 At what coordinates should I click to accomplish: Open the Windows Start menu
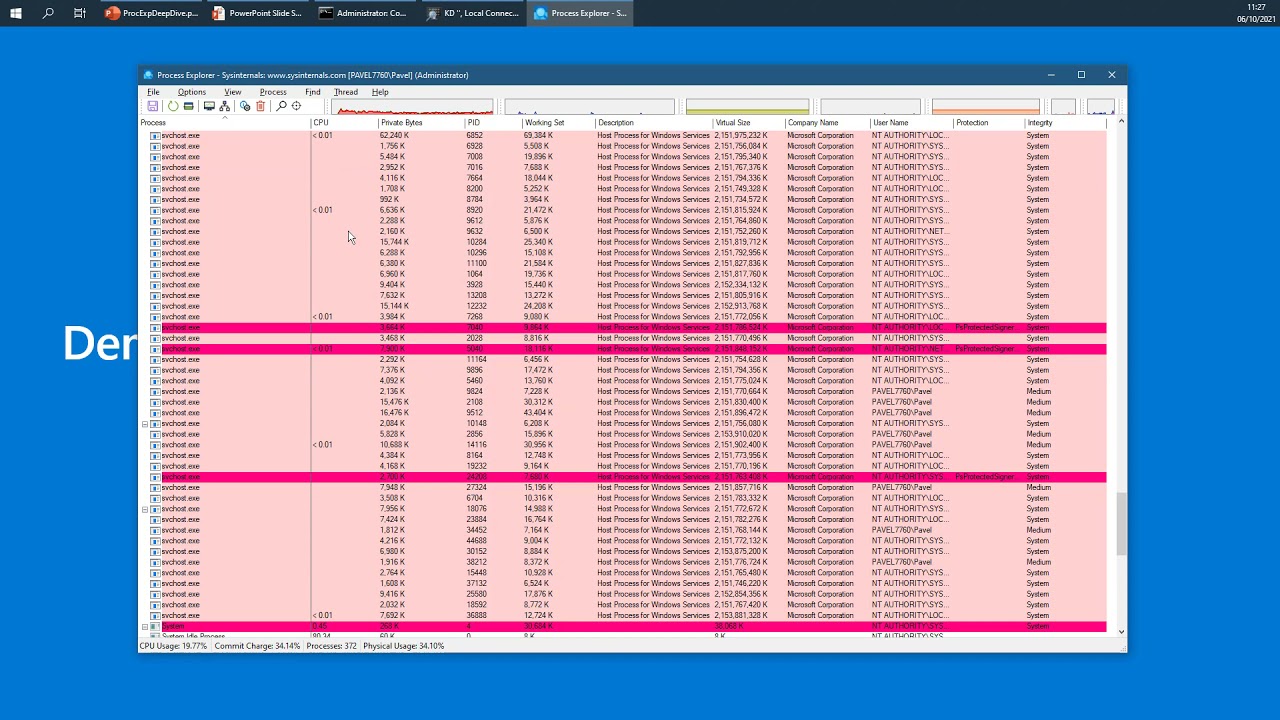click(x=16, y=13)
